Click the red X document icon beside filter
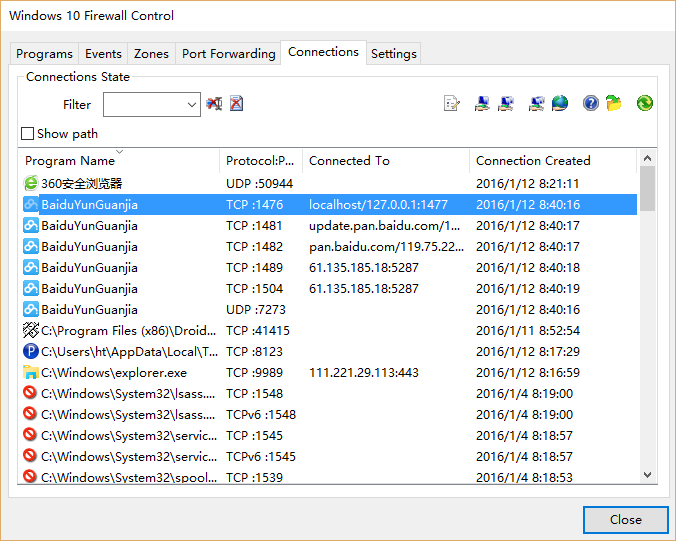Image resolution: width=676 pixels, height=541 pixels. (x=237, y=104)
